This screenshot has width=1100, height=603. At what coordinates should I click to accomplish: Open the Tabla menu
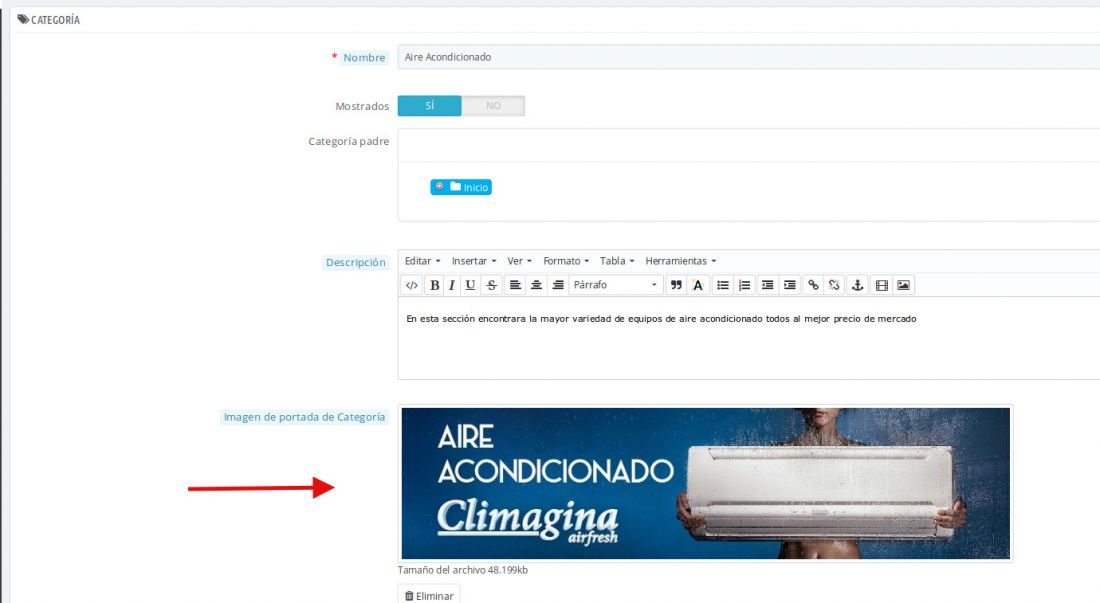point(617,261)
